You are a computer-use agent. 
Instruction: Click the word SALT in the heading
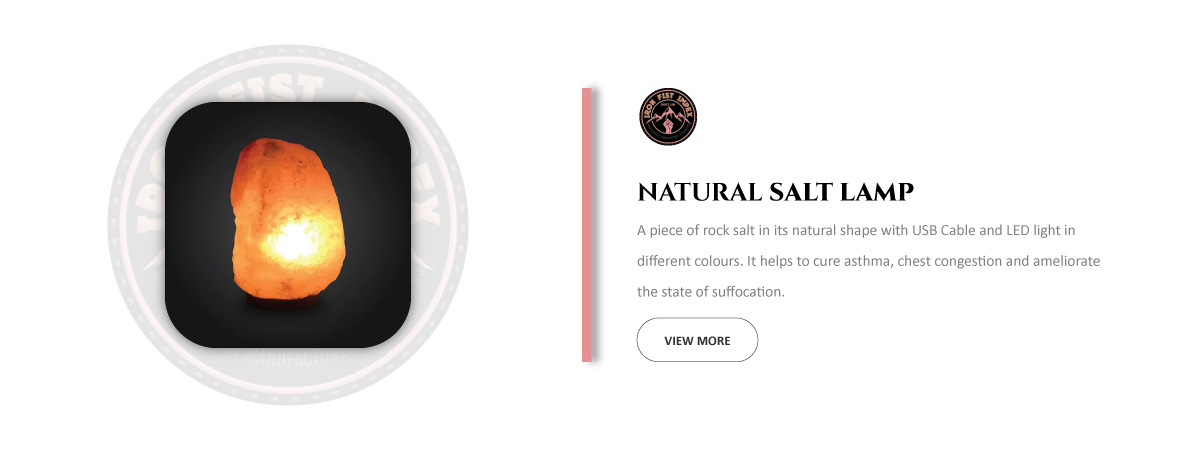click(x=800, y=192)
